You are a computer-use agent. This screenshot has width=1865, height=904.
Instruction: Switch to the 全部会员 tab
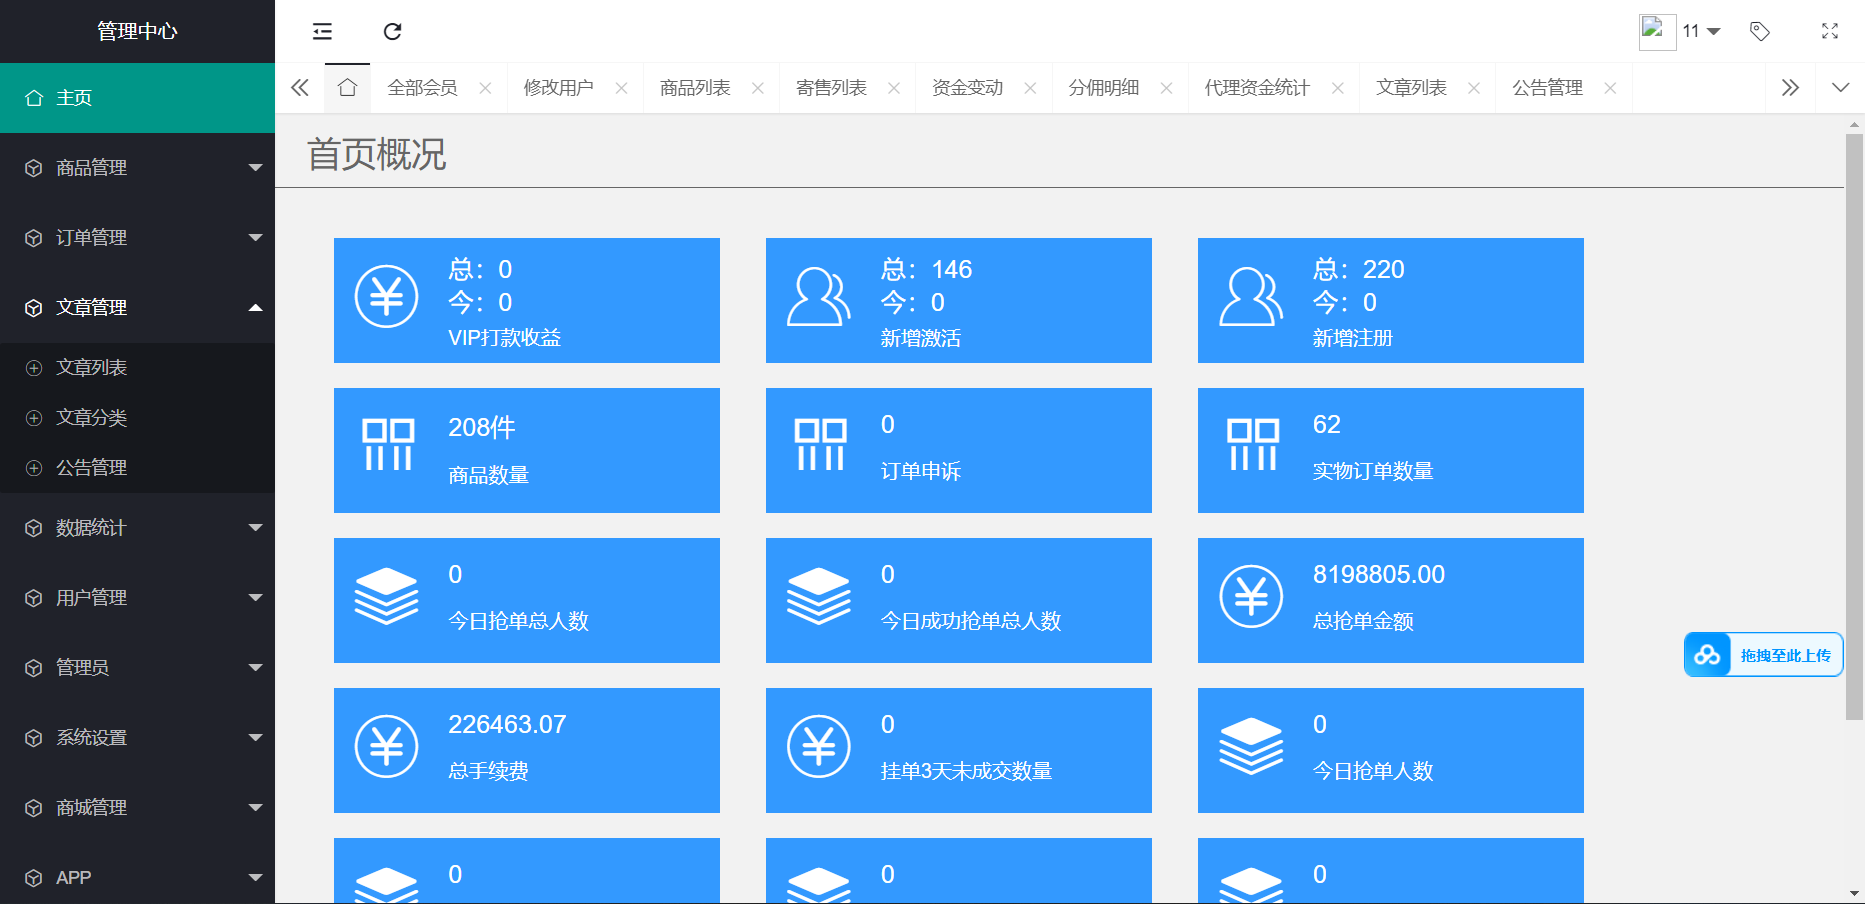tap(422, 88)
